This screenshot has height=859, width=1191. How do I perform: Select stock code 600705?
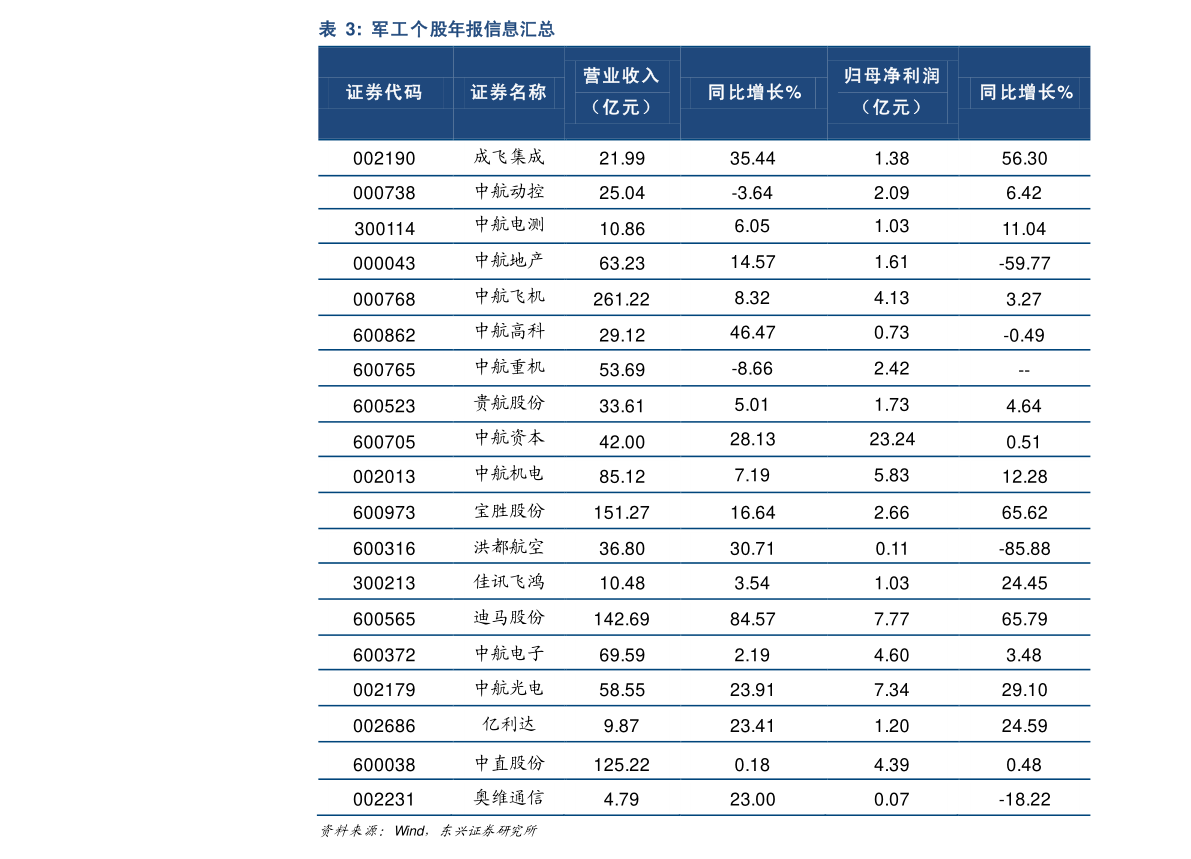tap(384, 442)
